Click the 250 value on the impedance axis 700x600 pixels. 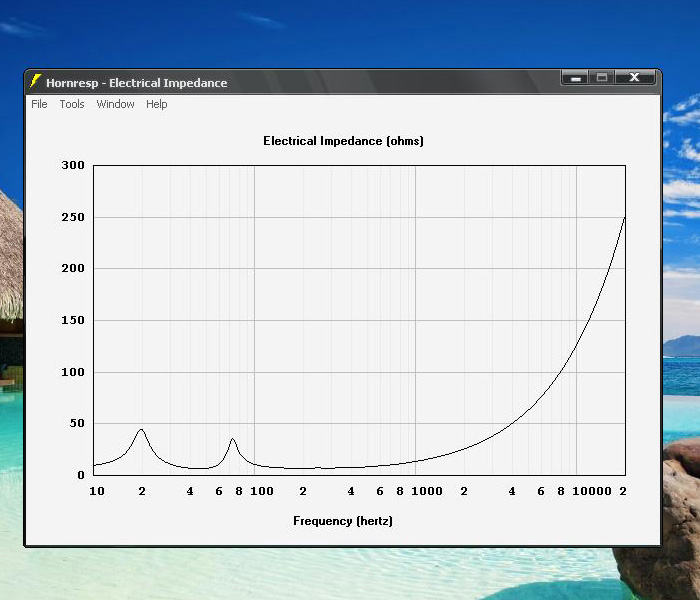tap(73, 217)
